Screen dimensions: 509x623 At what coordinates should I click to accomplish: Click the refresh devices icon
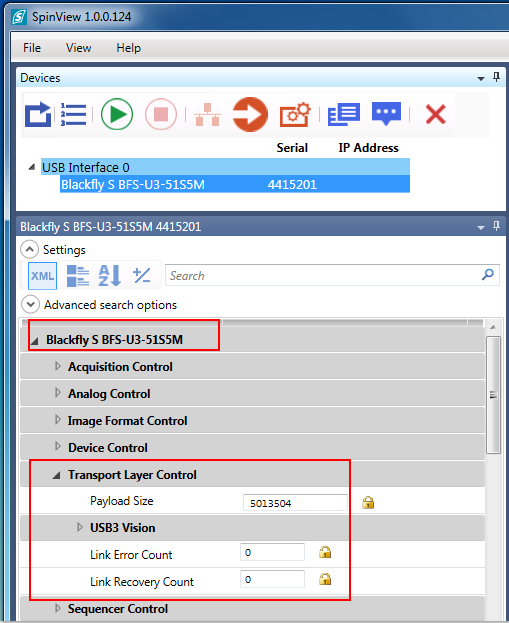tap(38, 114)
